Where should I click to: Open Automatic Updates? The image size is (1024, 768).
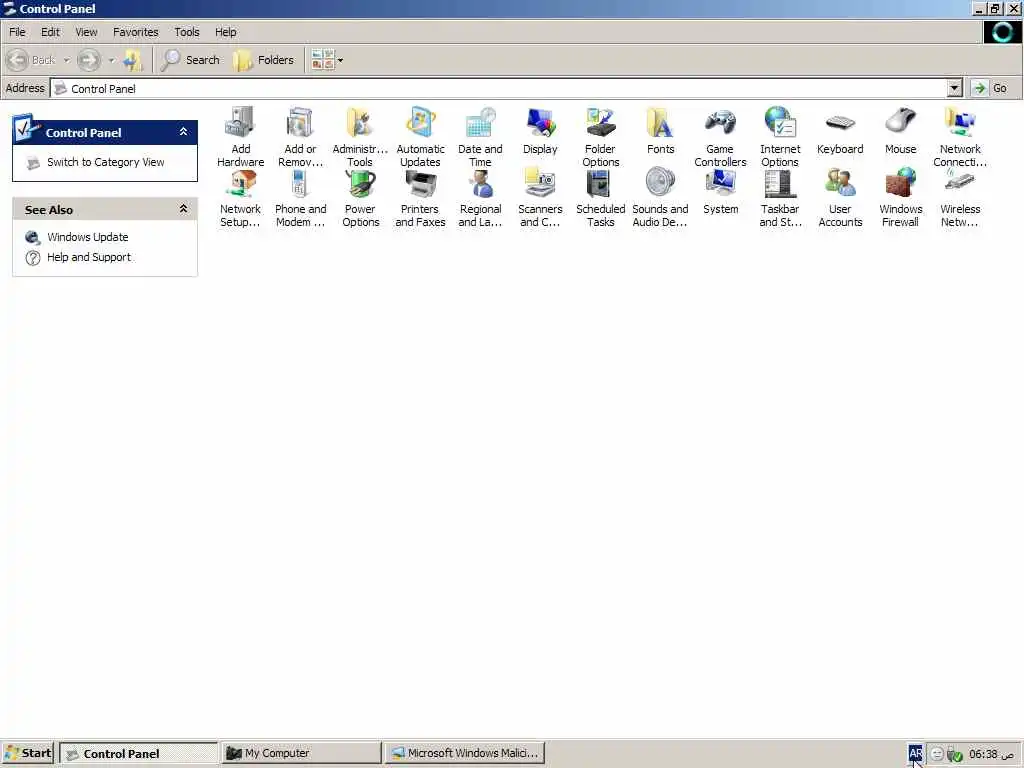coord(420,136)
